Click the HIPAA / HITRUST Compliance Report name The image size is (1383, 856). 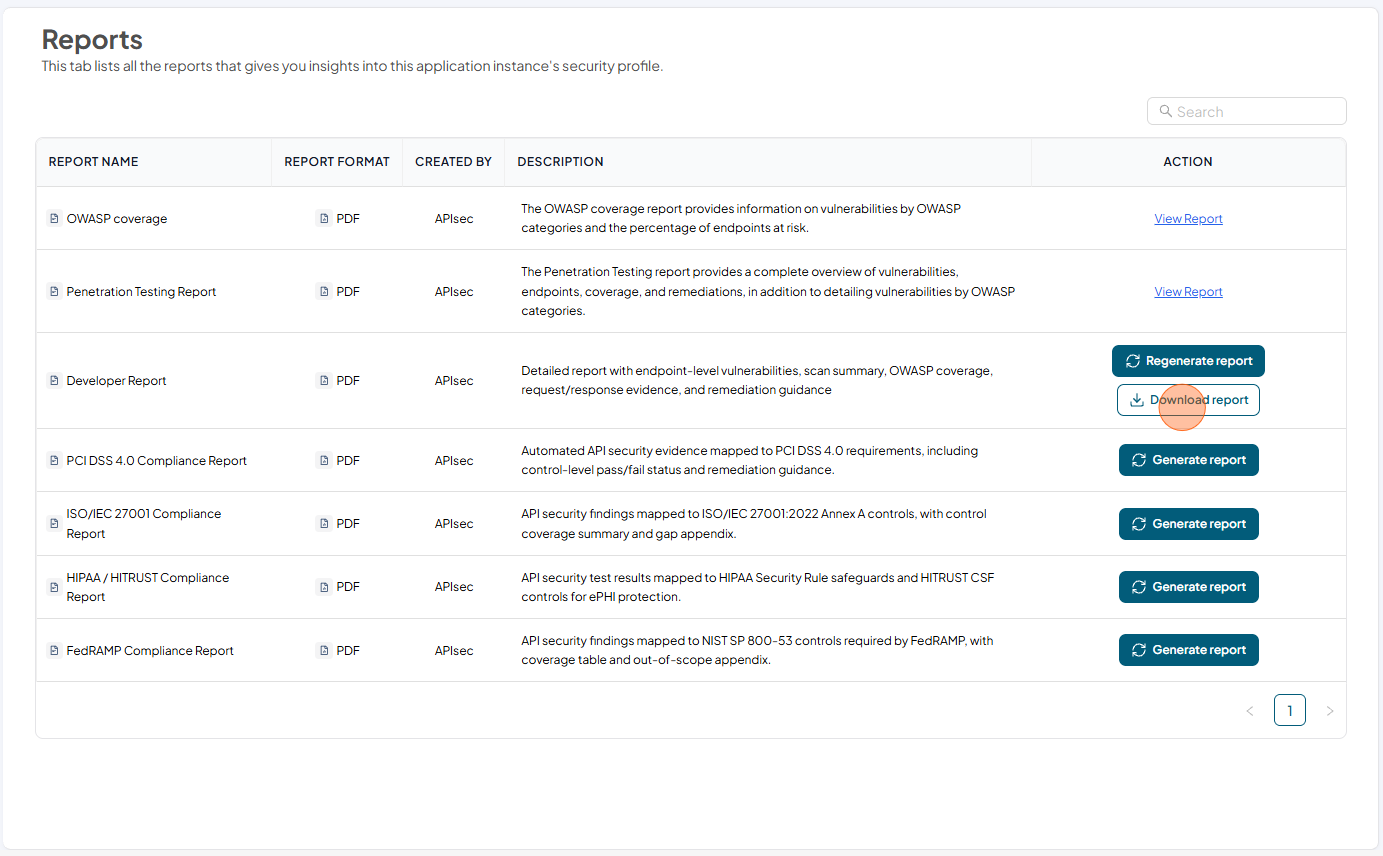point(148,587)
